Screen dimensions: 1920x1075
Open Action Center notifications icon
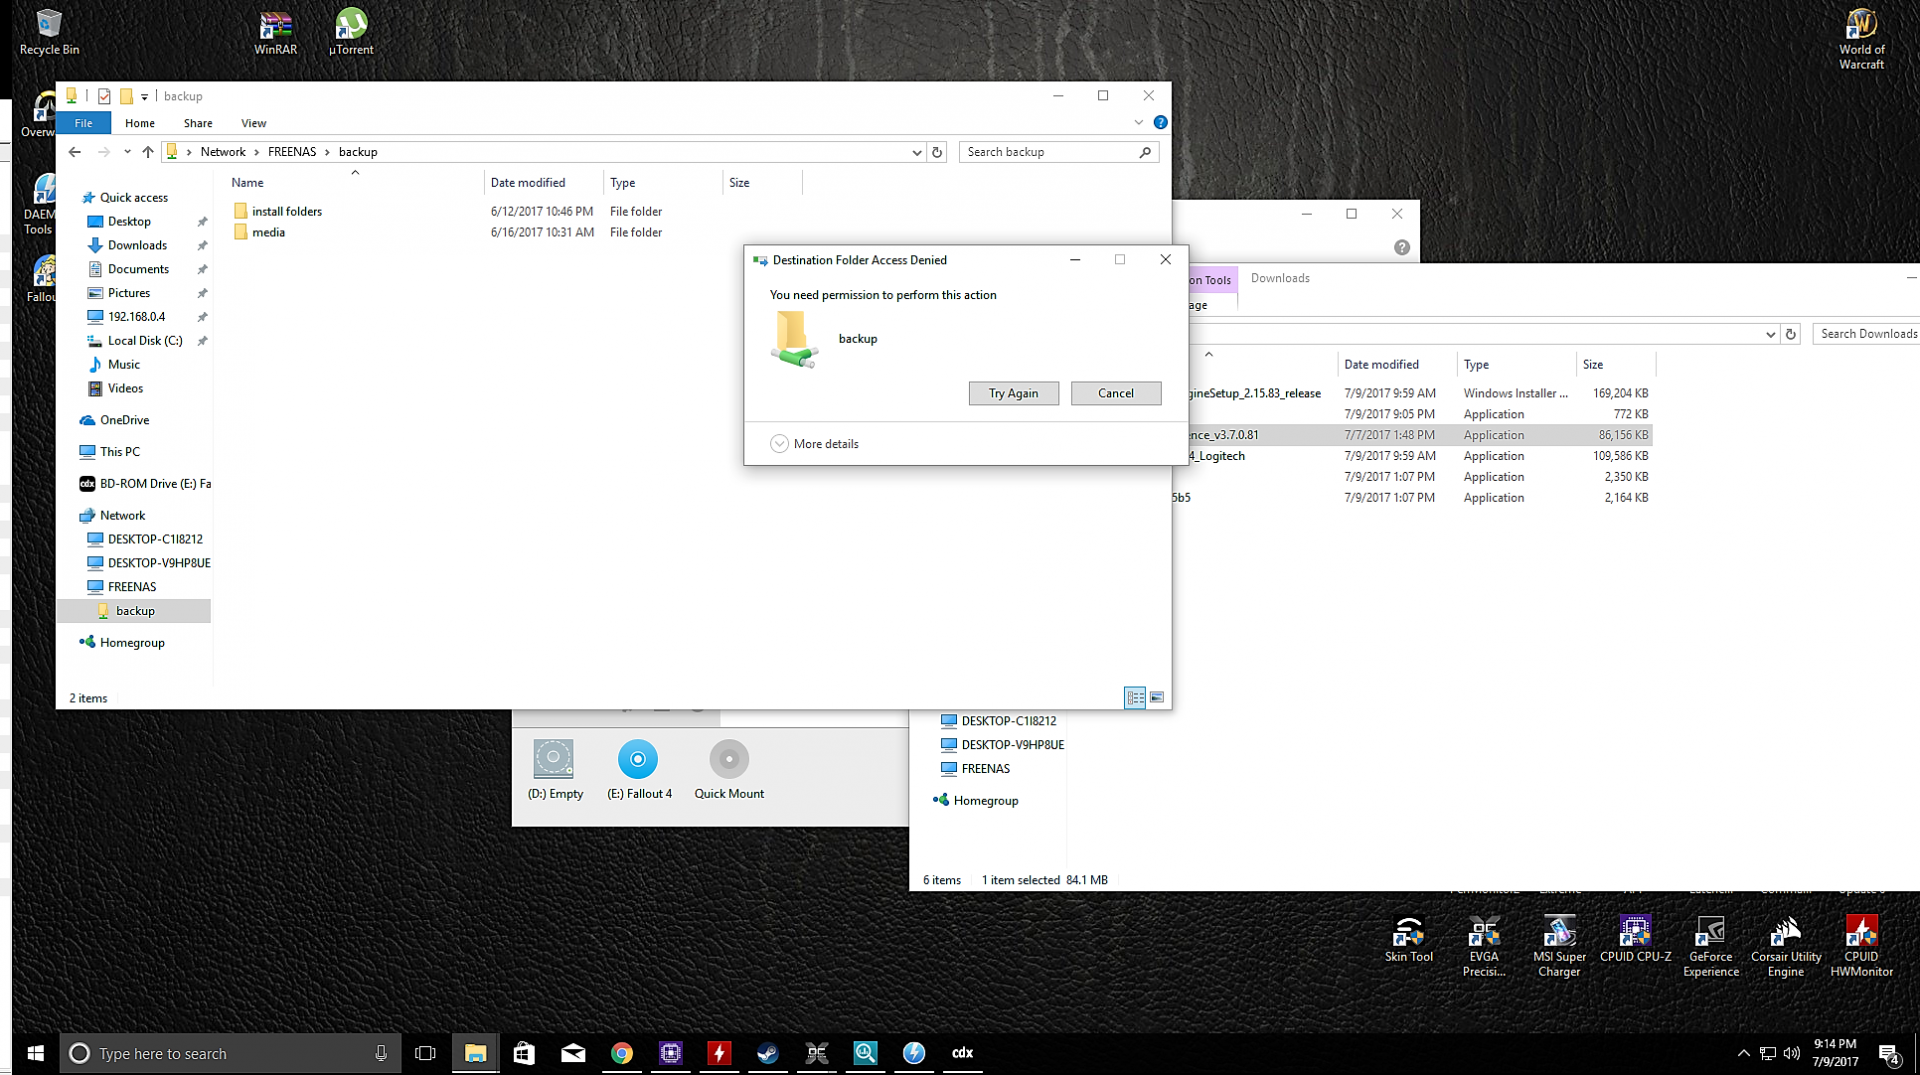click(x=1889, y=1053)
